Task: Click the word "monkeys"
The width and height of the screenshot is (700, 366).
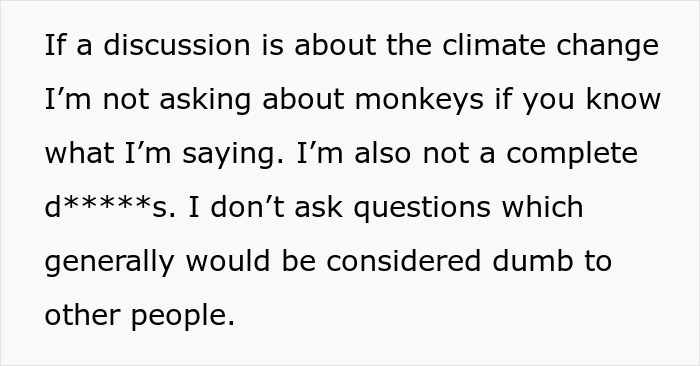Action: 419,101
